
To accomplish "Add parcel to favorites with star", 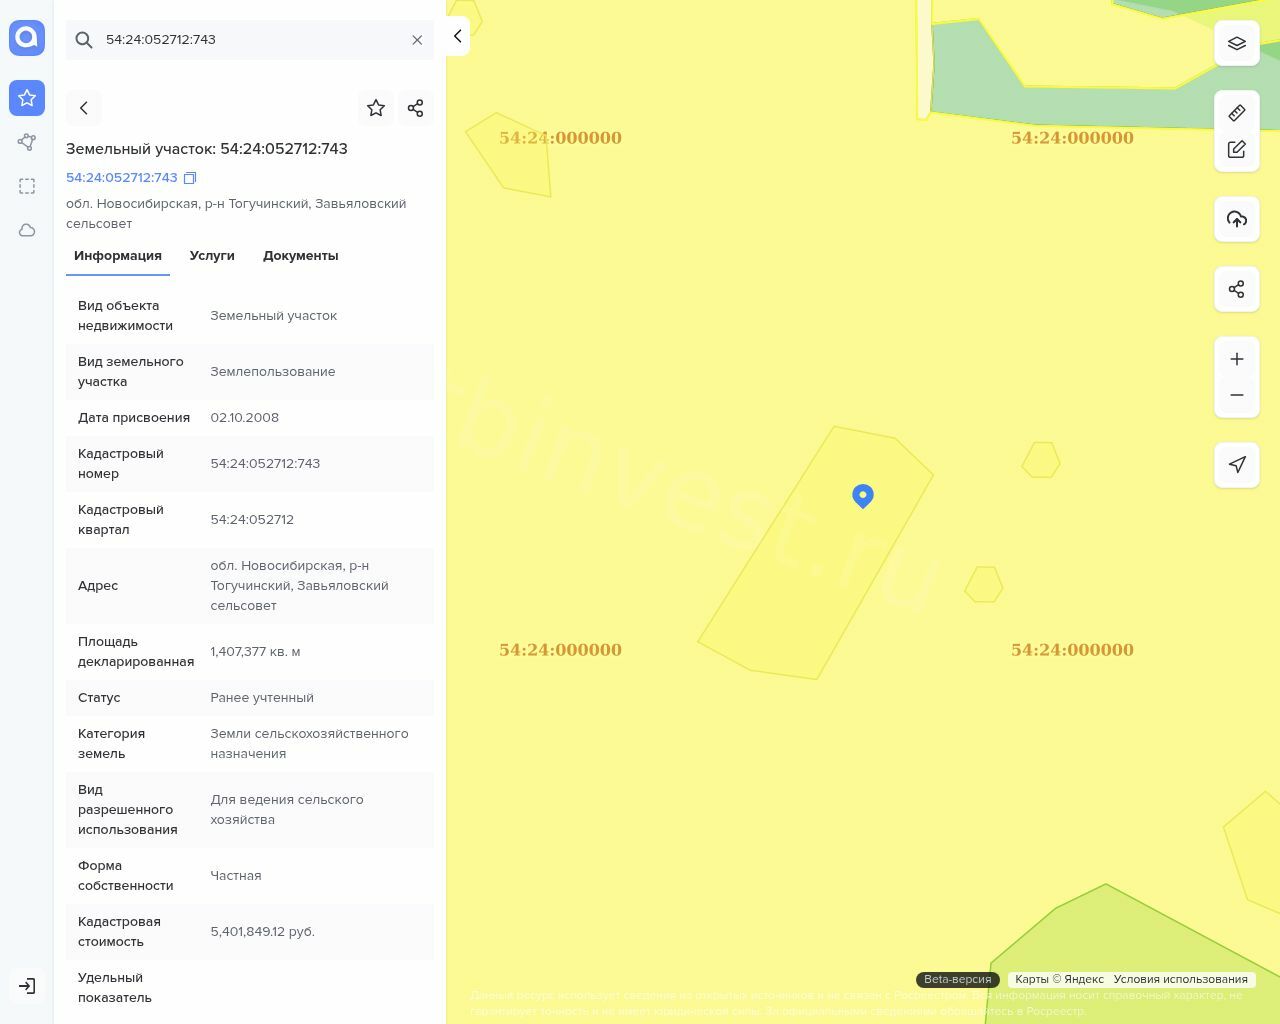I will click(376, 108).
